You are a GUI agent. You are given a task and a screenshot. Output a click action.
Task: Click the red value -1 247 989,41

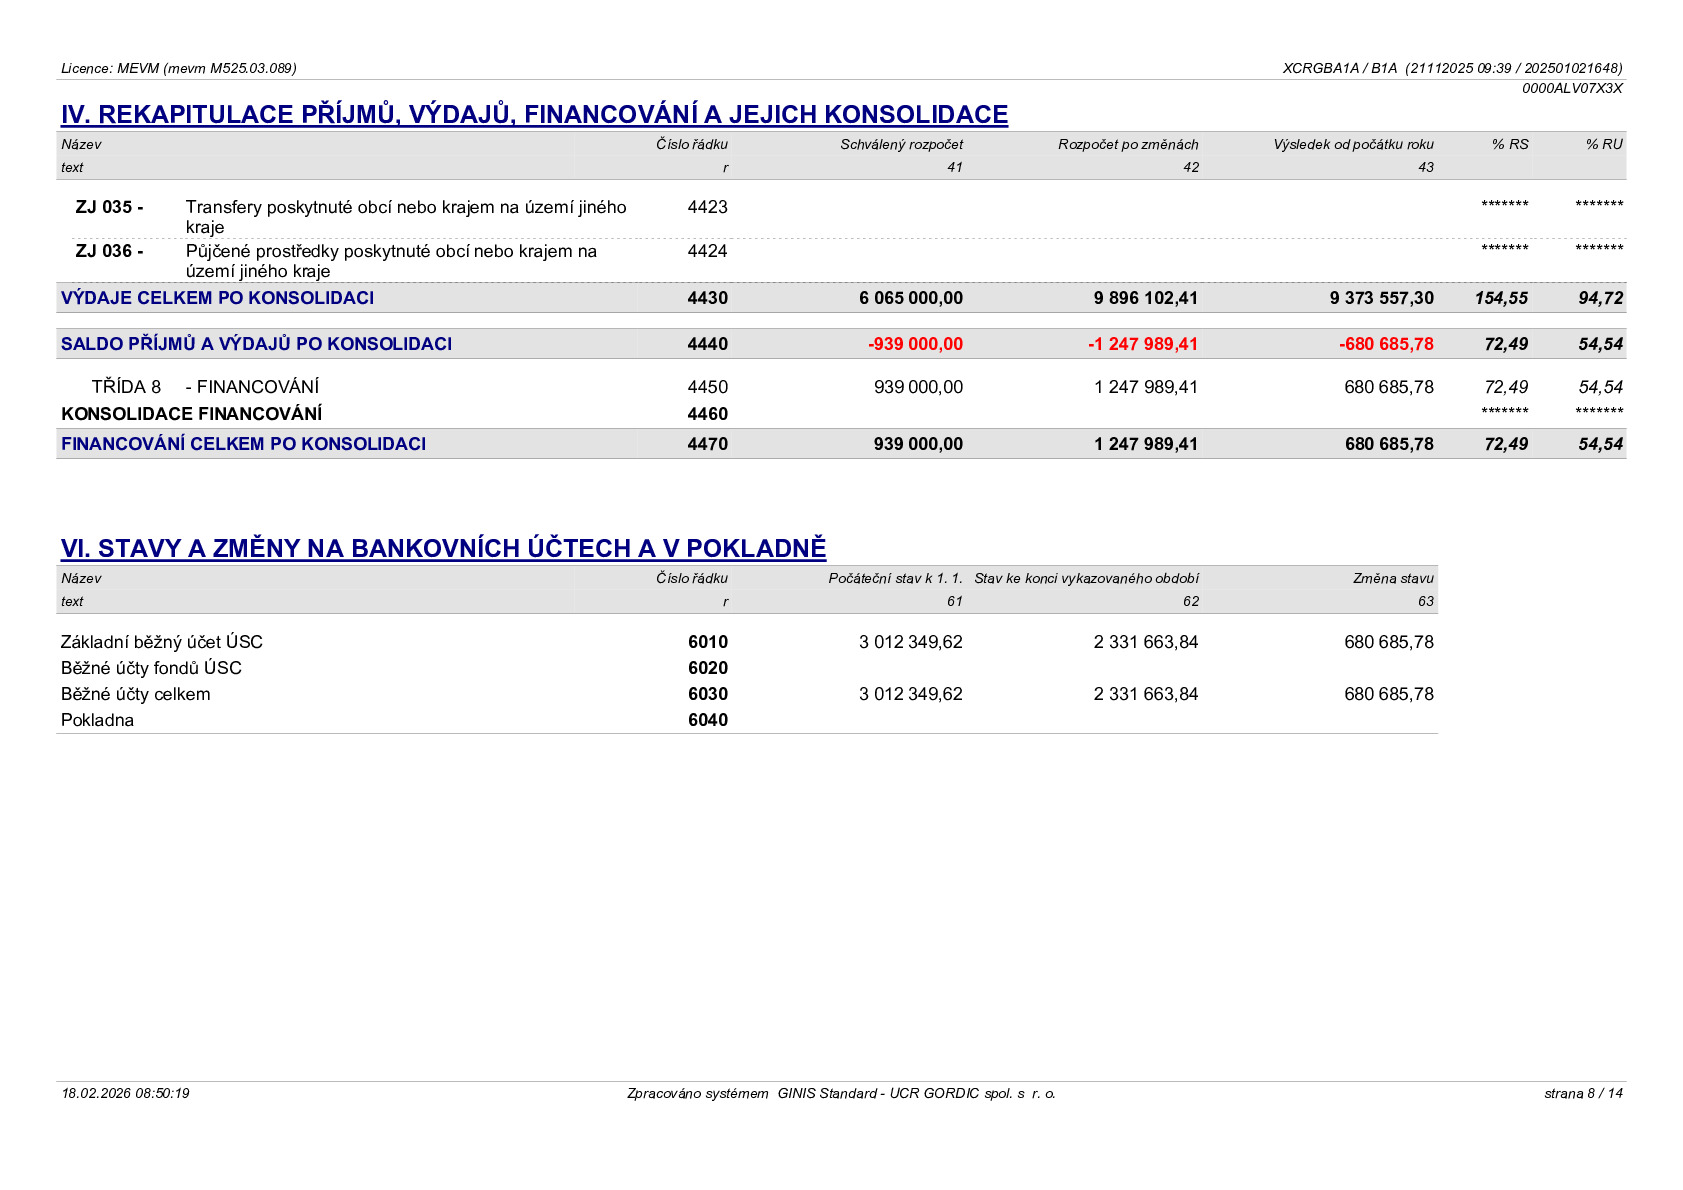coord(1142,344)
